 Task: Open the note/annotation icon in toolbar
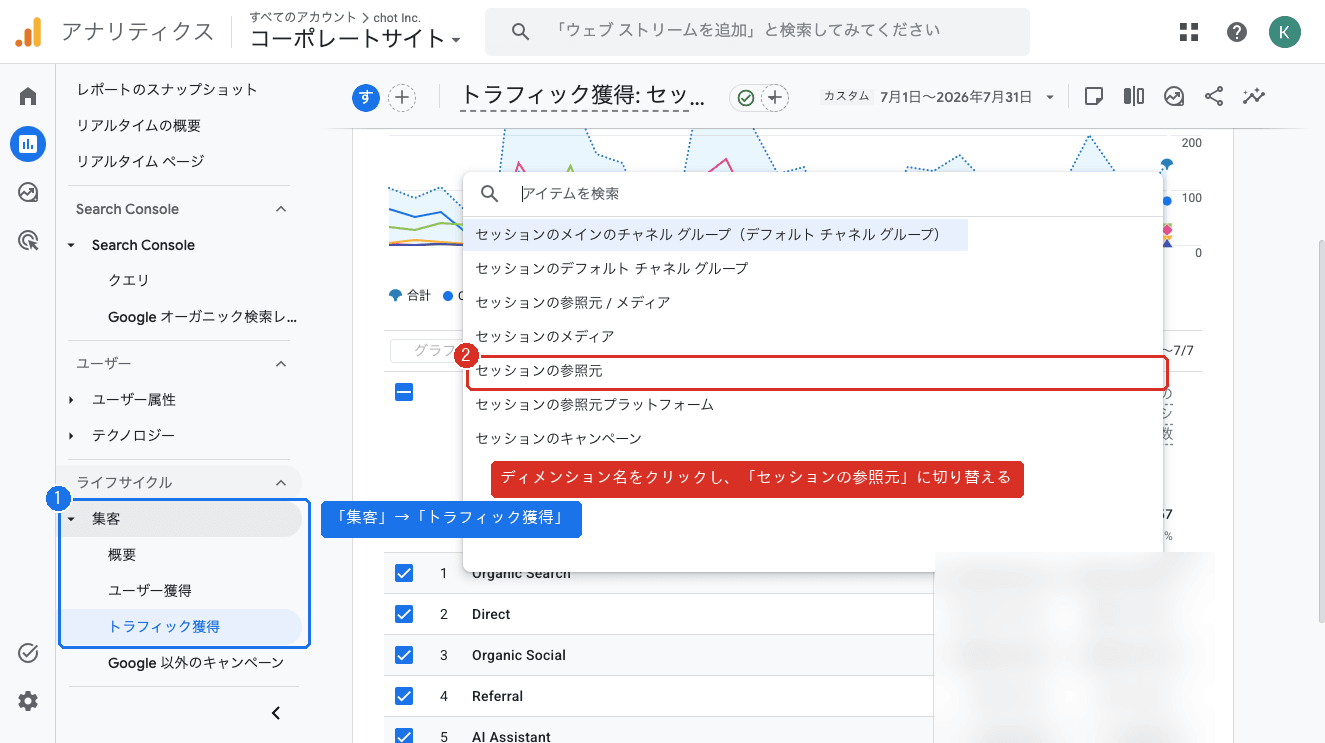click(x=1094, y=96)
